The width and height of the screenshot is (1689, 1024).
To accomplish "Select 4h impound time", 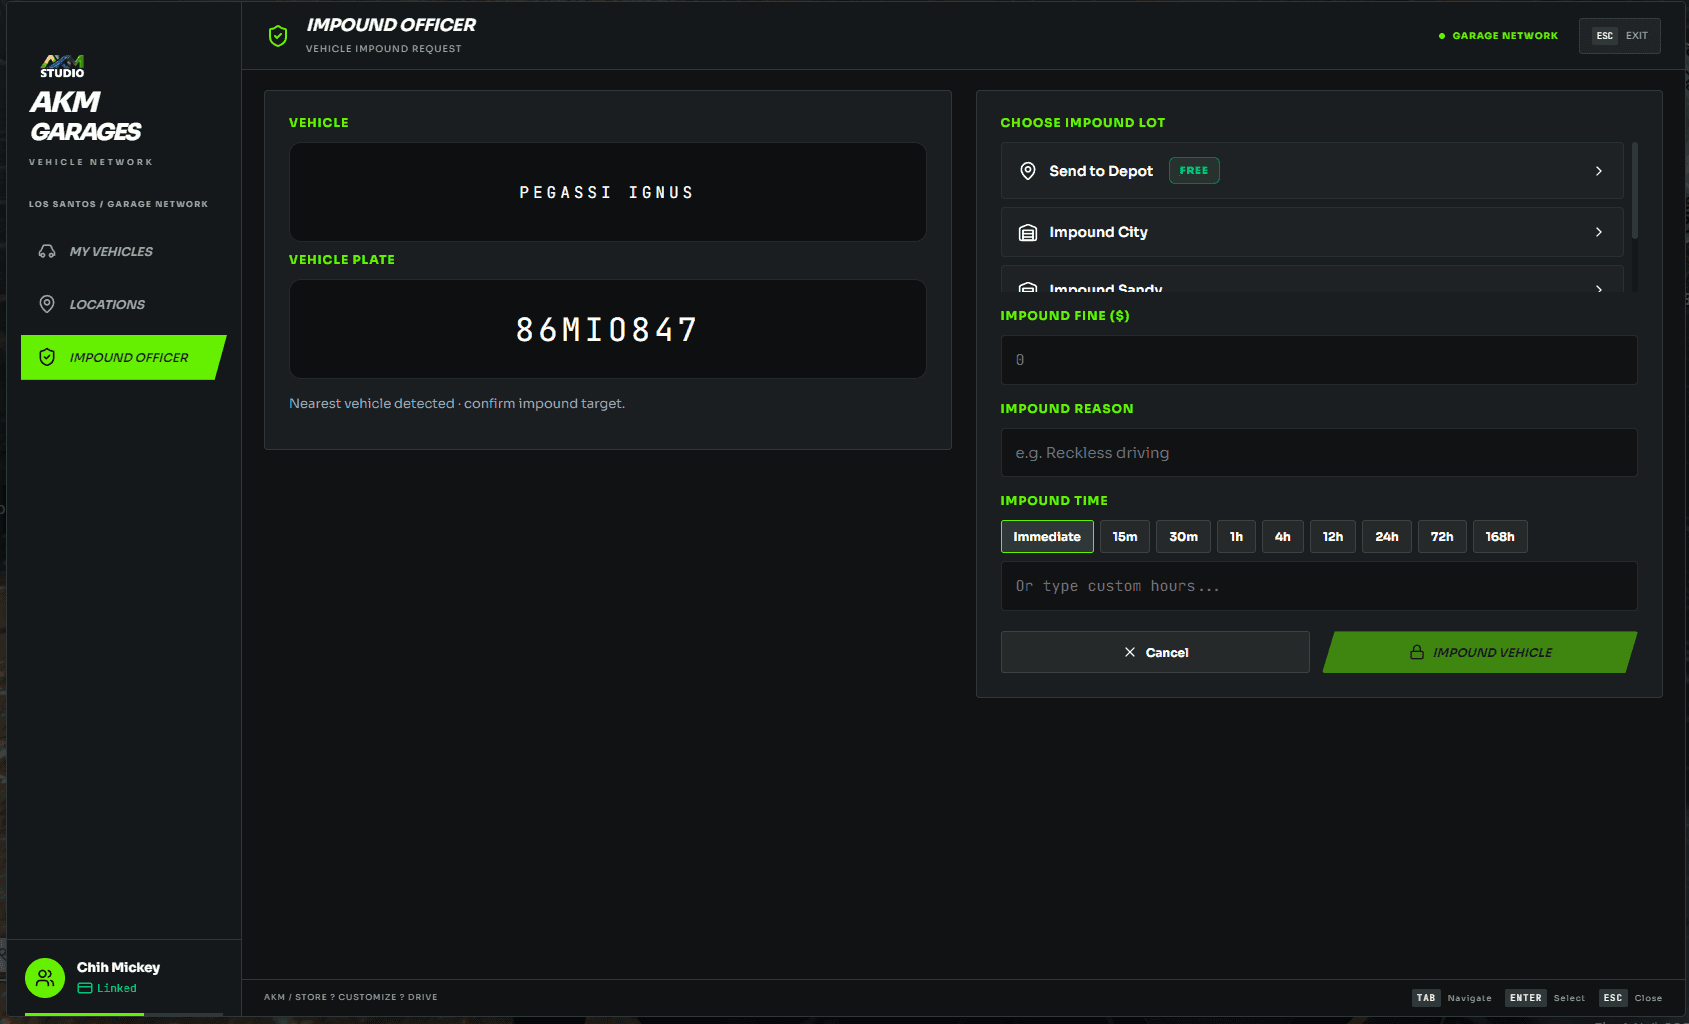I will tap(1283, 537).
